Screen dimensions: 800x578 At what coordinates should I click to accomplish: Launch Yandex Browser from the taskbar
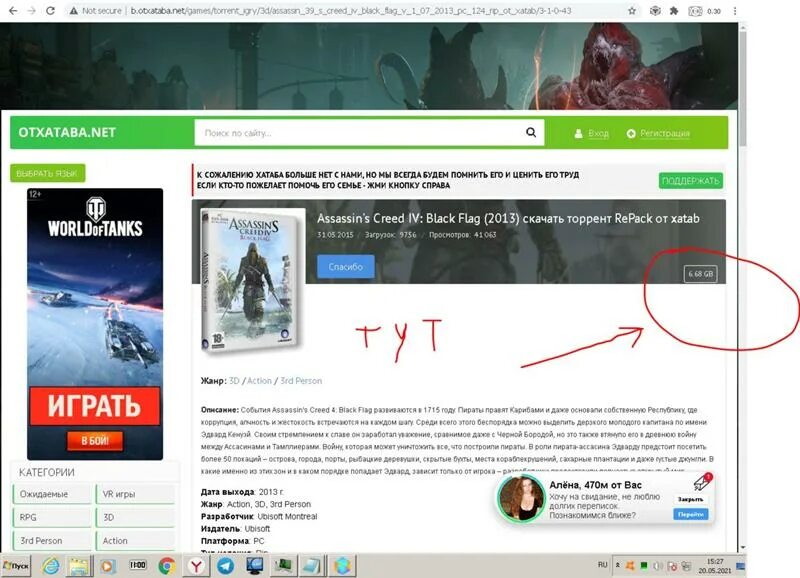pyautogui.click(x=196, y=566)
